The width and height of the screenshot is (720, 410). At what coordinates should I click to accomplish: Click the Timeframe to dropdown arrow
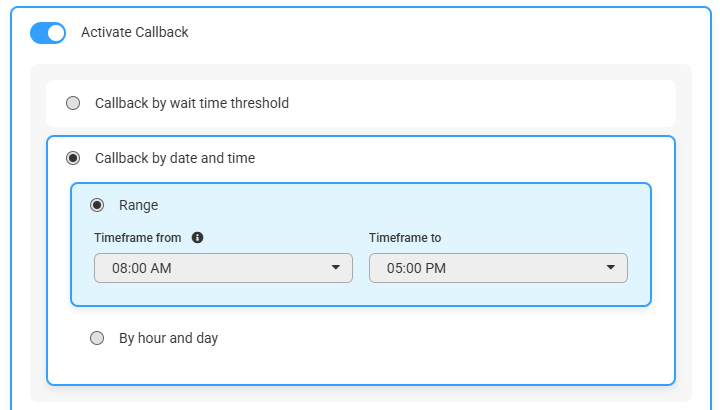click(610, 267)
